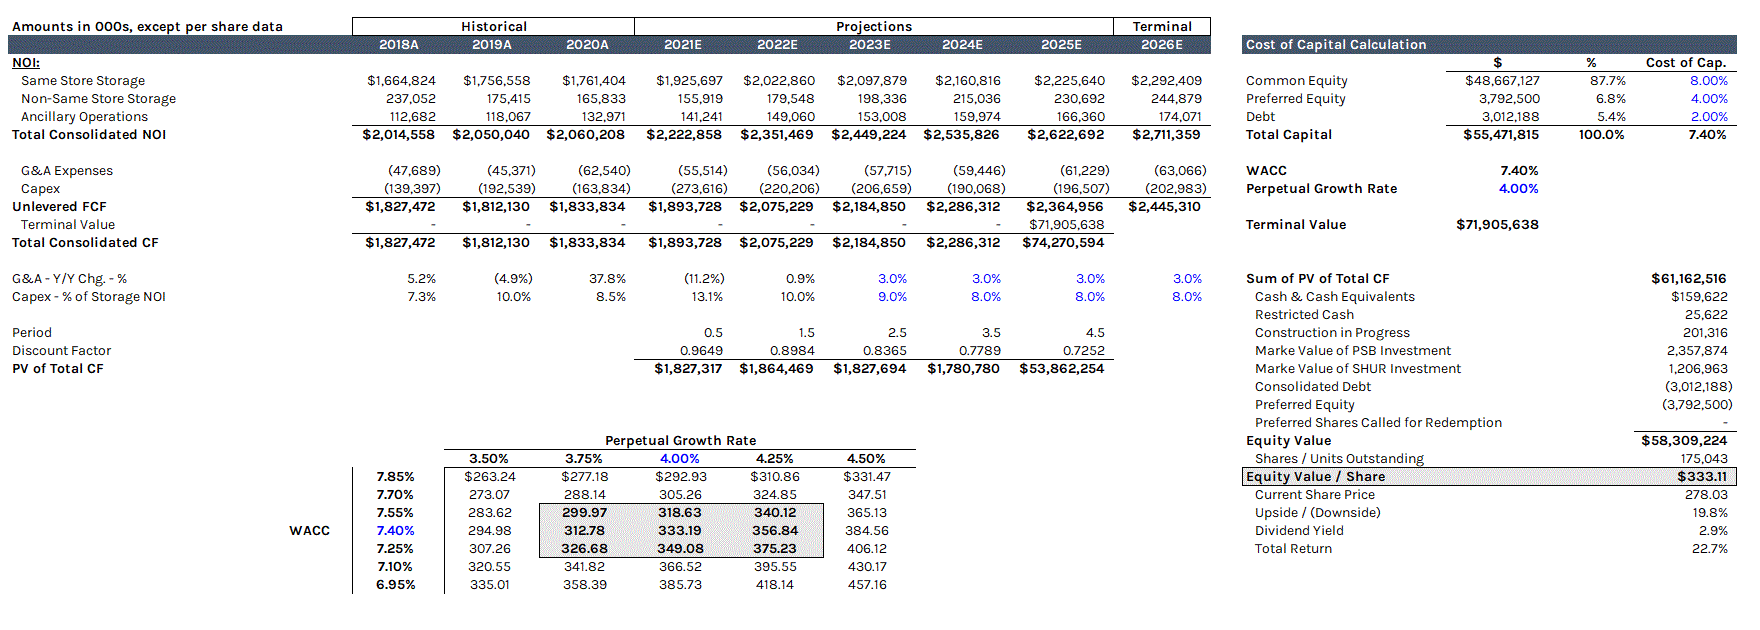Click PV of Total CF value $53,862,254
The width and height of the screenshot is (1760, 630).
[x=1062, y=369]
